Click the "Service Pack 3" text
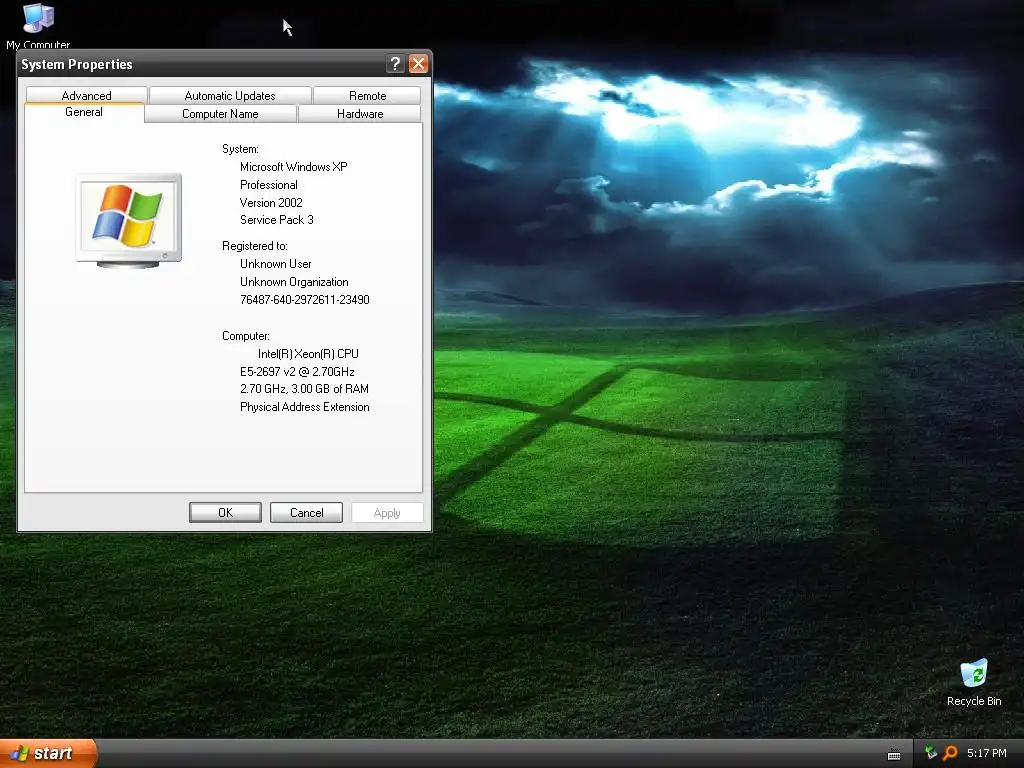Screen dimensions: 1024x768 point(277,219)
